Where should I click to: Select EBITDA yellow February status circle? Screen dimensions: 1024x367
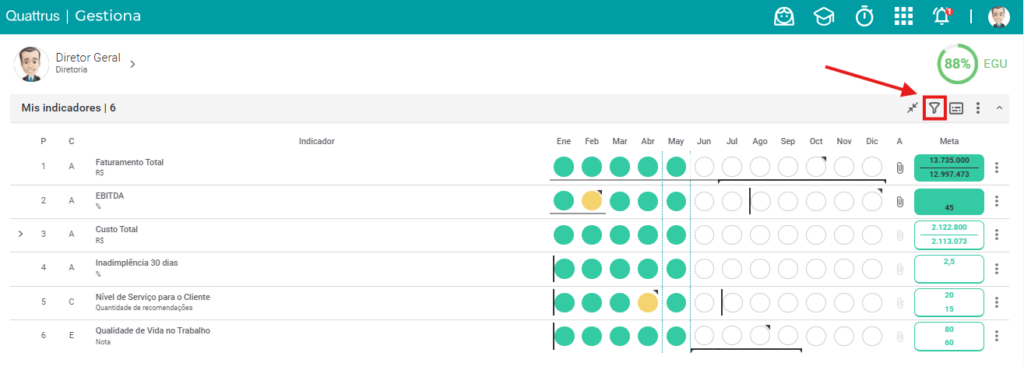coord(592,200)
